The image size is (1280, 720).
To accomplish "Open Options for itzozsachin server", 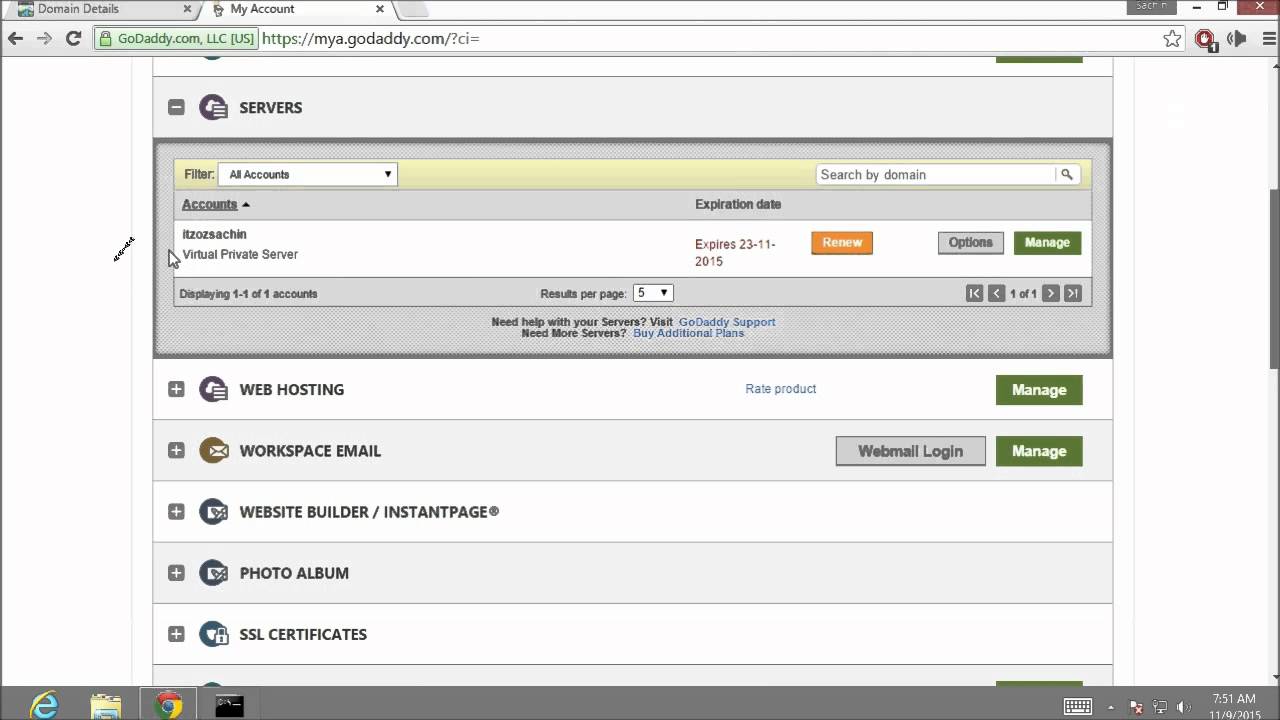I will [970, 243].
